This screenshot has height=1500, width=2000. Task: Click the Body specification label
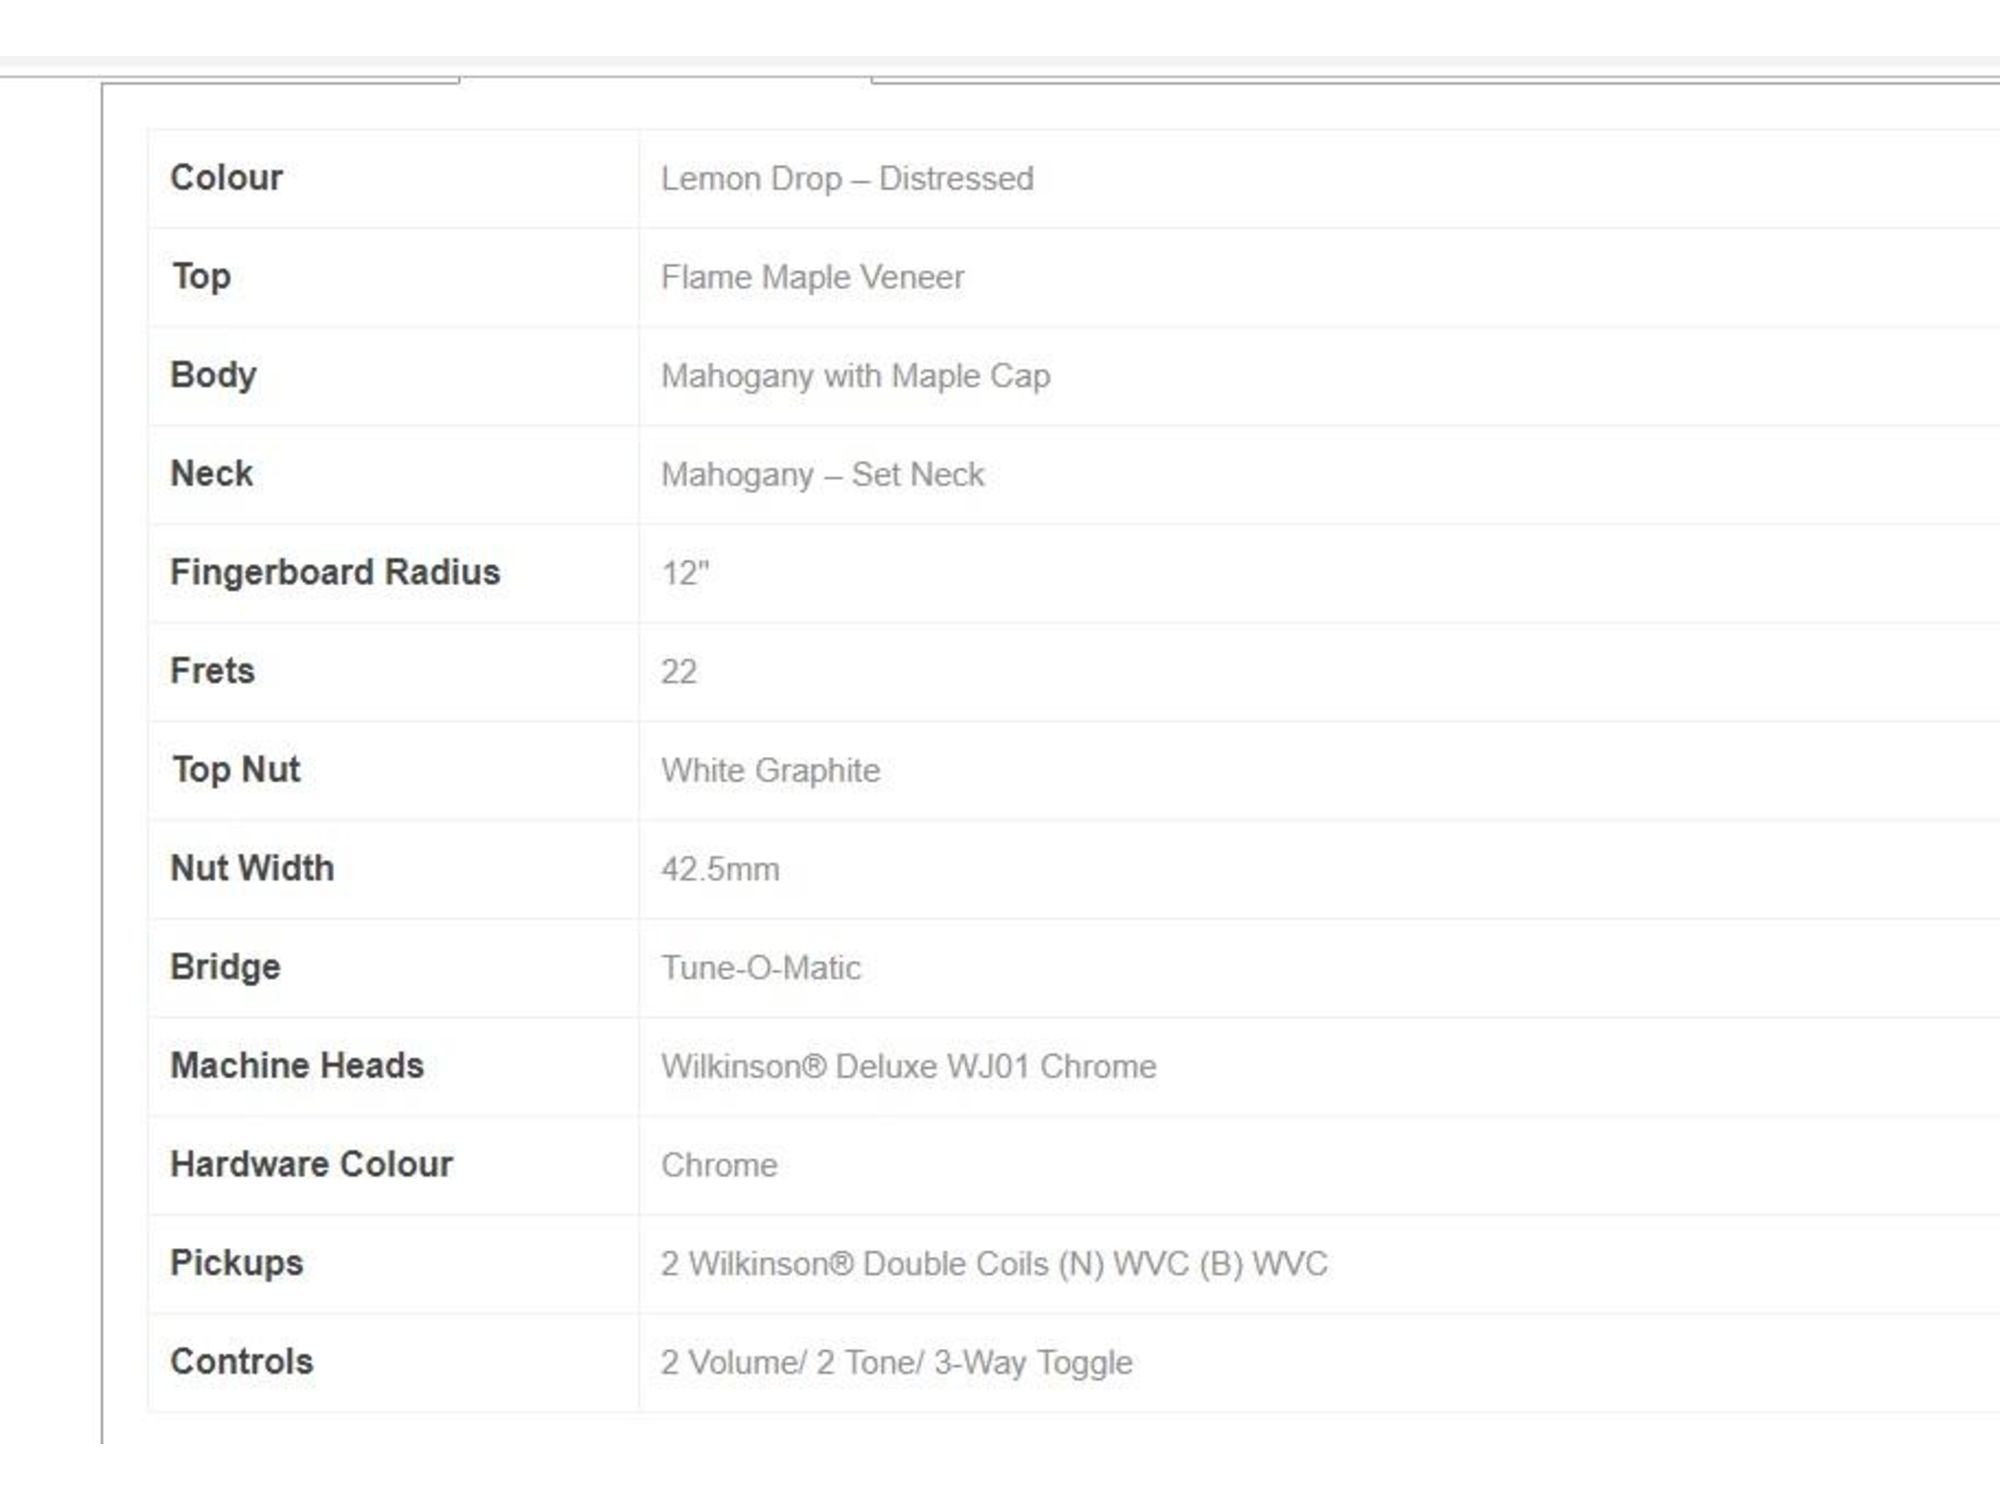coord(213,375)
